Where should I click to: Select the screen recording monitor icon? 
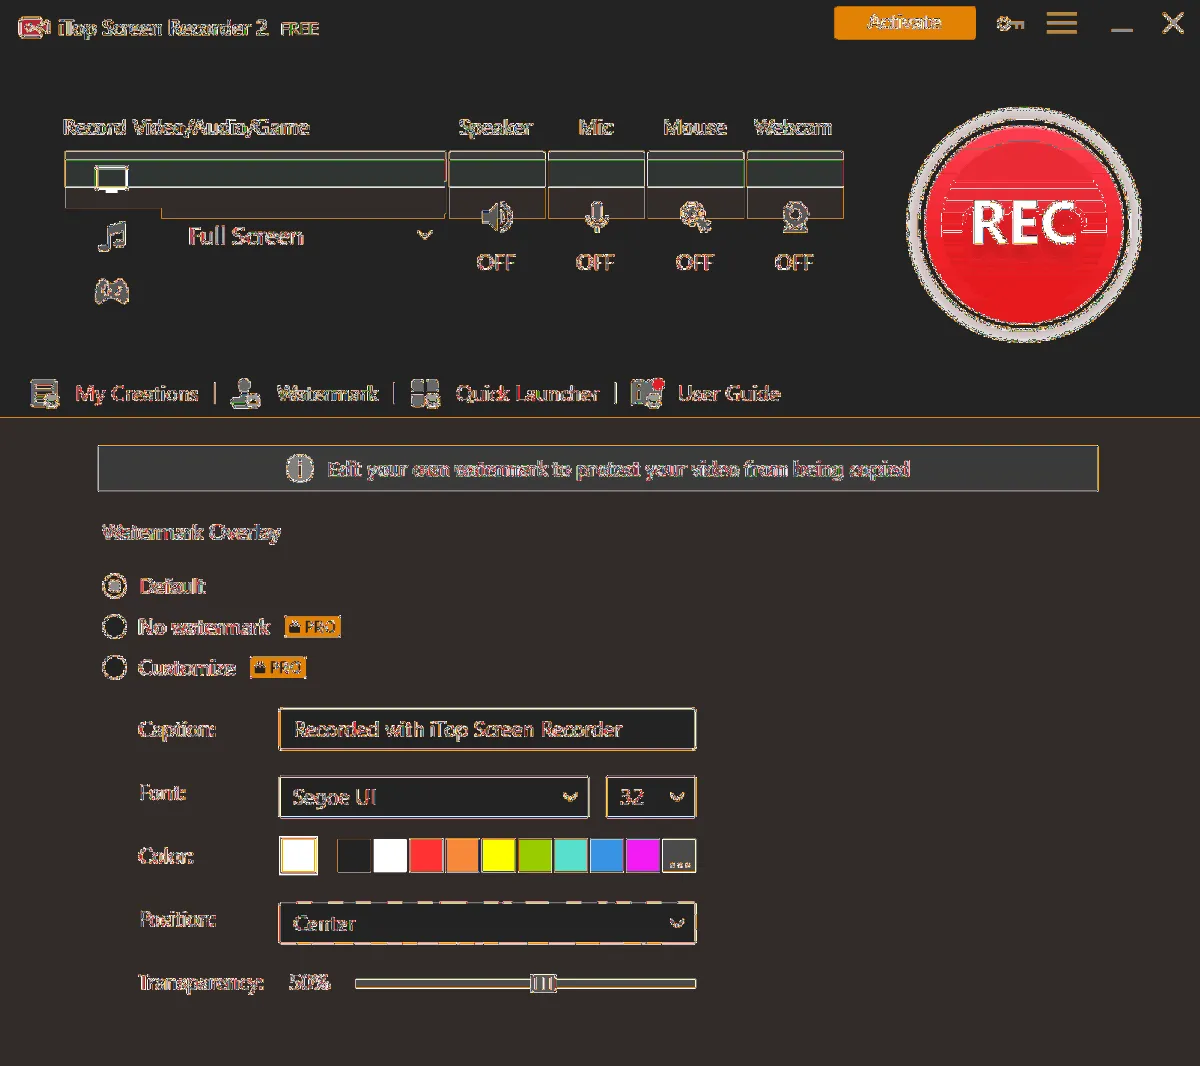(111, 179)
